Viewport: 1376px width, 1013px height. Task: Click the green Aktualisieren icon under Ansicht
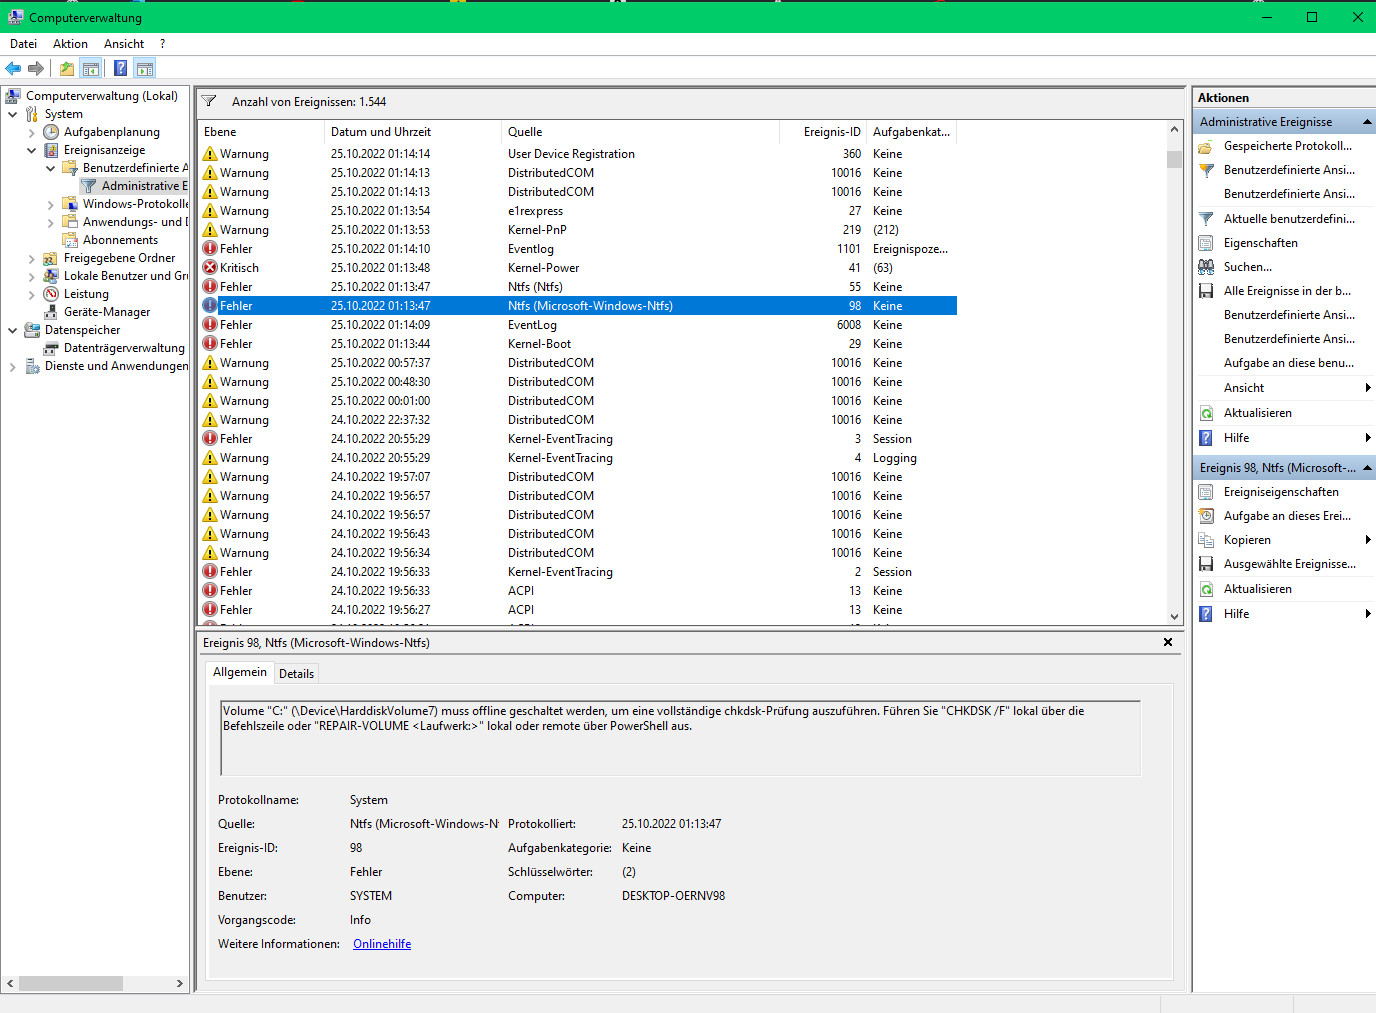(1206, 413)
